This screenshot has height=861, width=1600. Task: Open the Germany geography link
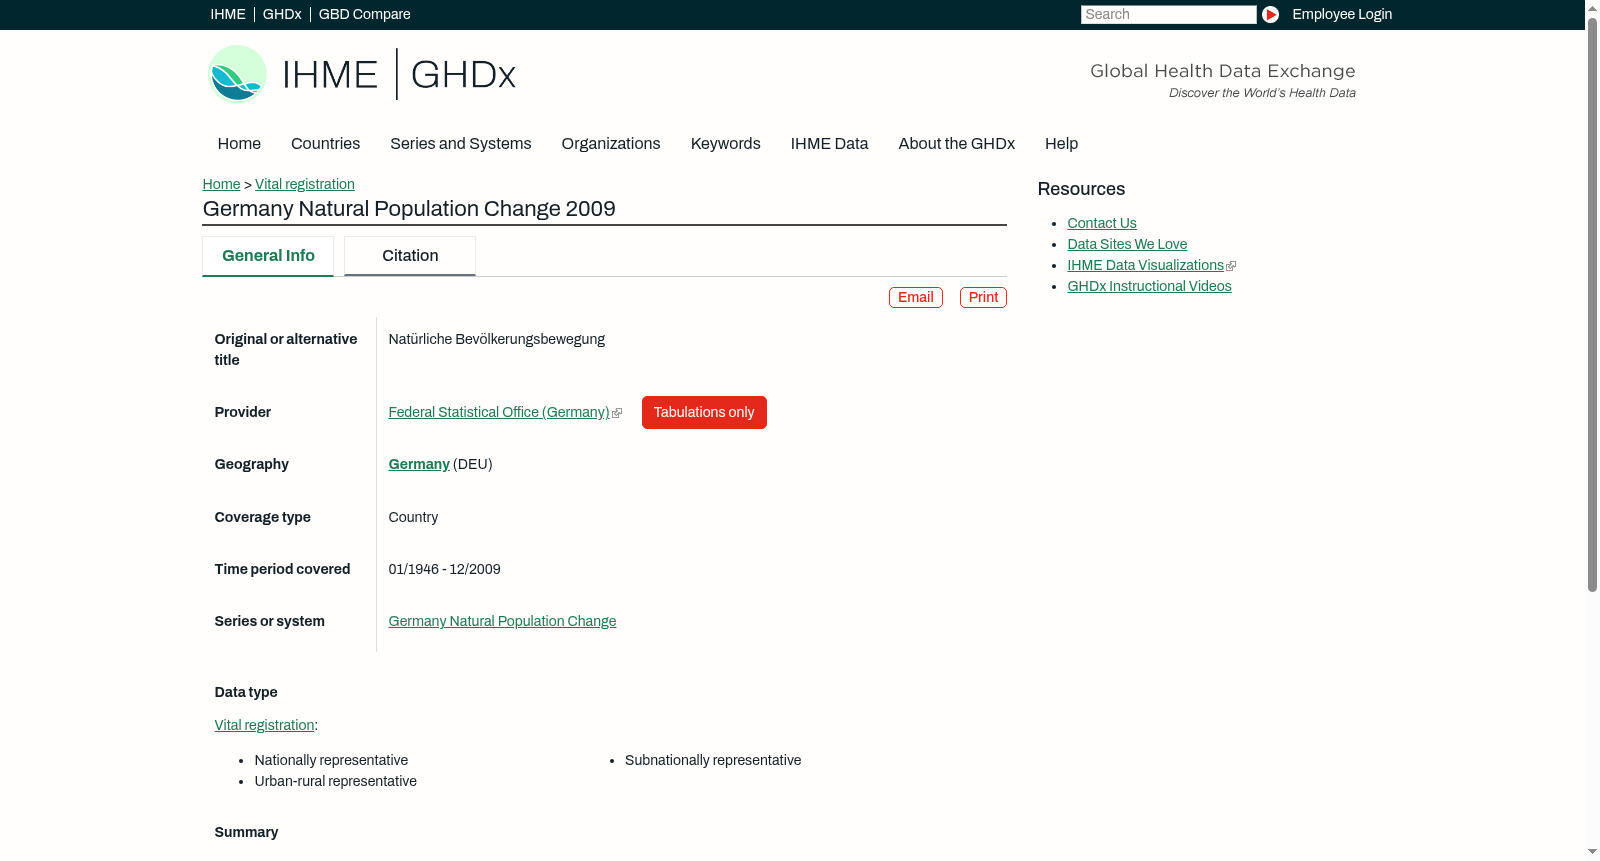(419, 464)
